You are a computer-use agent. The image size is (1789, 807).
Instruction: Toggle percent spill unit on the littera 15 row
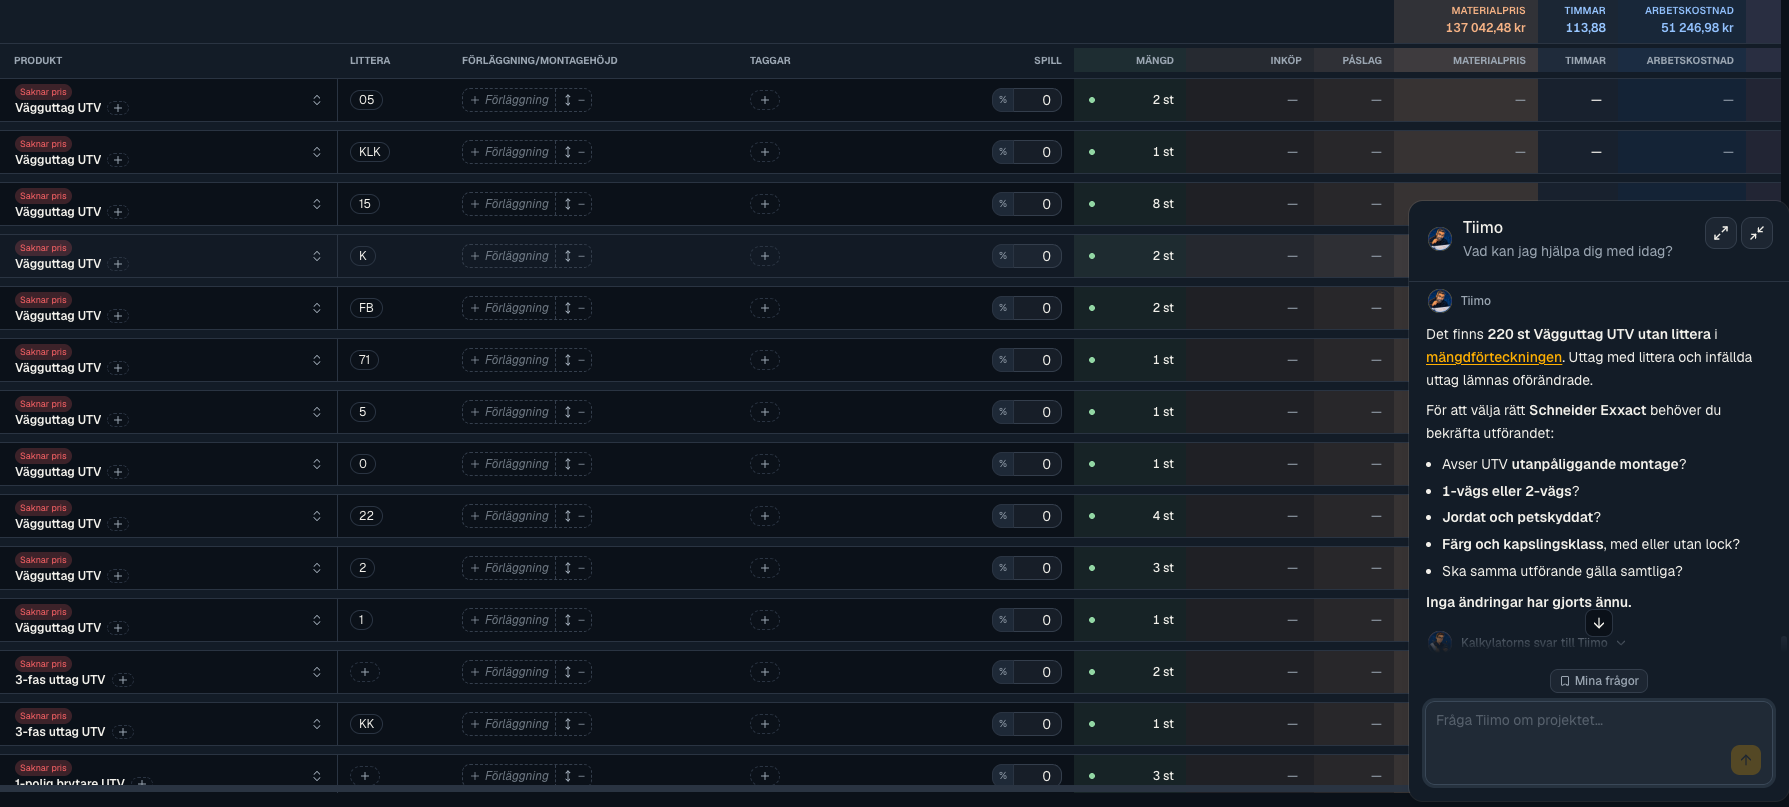[x=1003, y=204]
